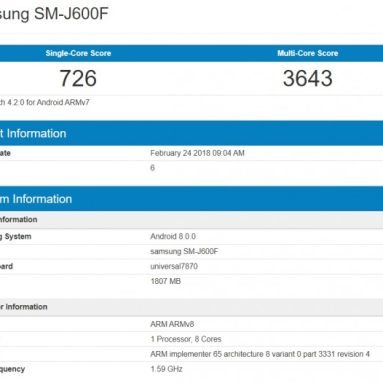Click the gray subheader above the System row
383x383 pixels.
[191, 220]
